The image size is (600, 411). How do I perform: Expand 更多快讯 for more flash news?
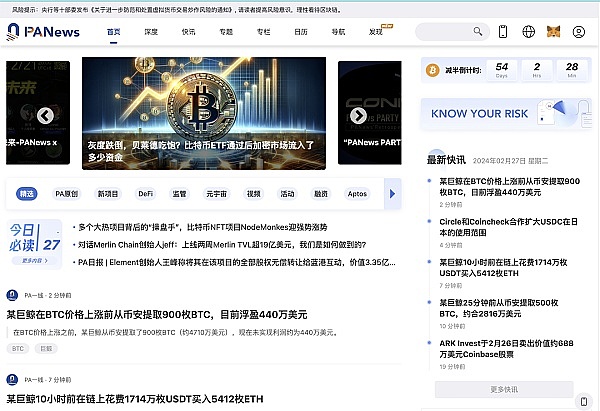point(503,389)
